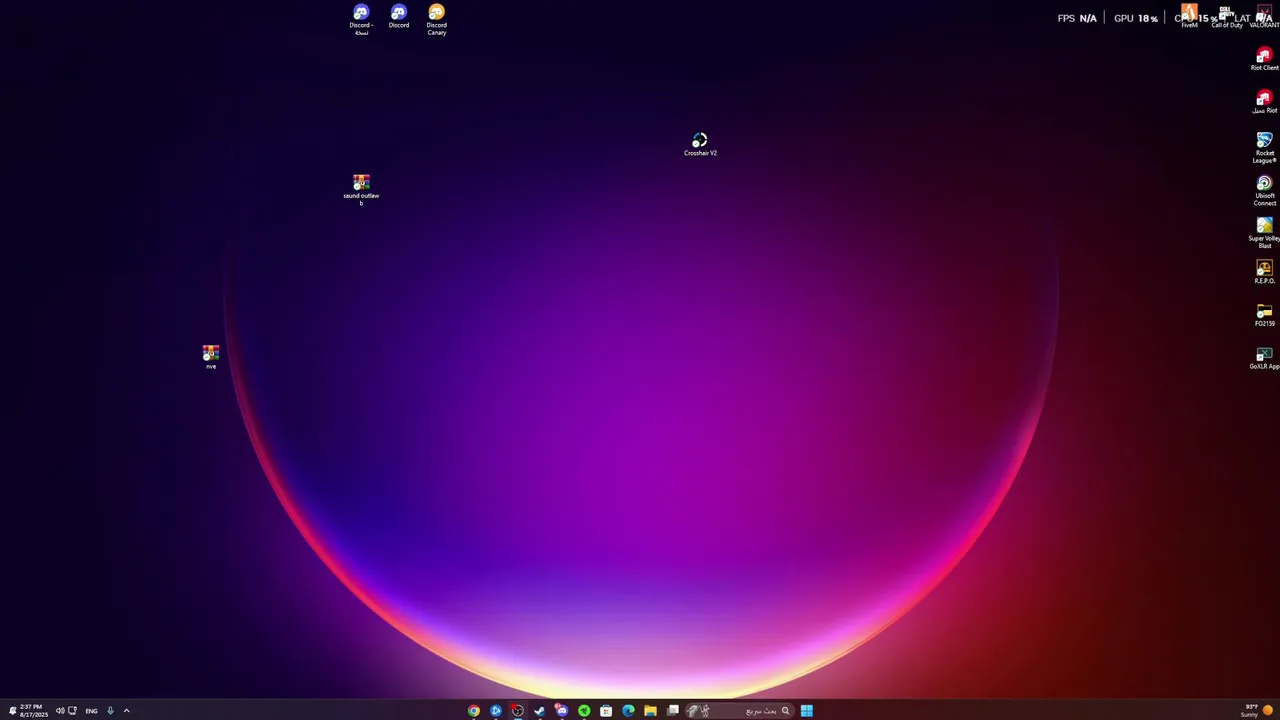Click the microphone icon in system tray
1280x720 pixels.
coord(110,711)
